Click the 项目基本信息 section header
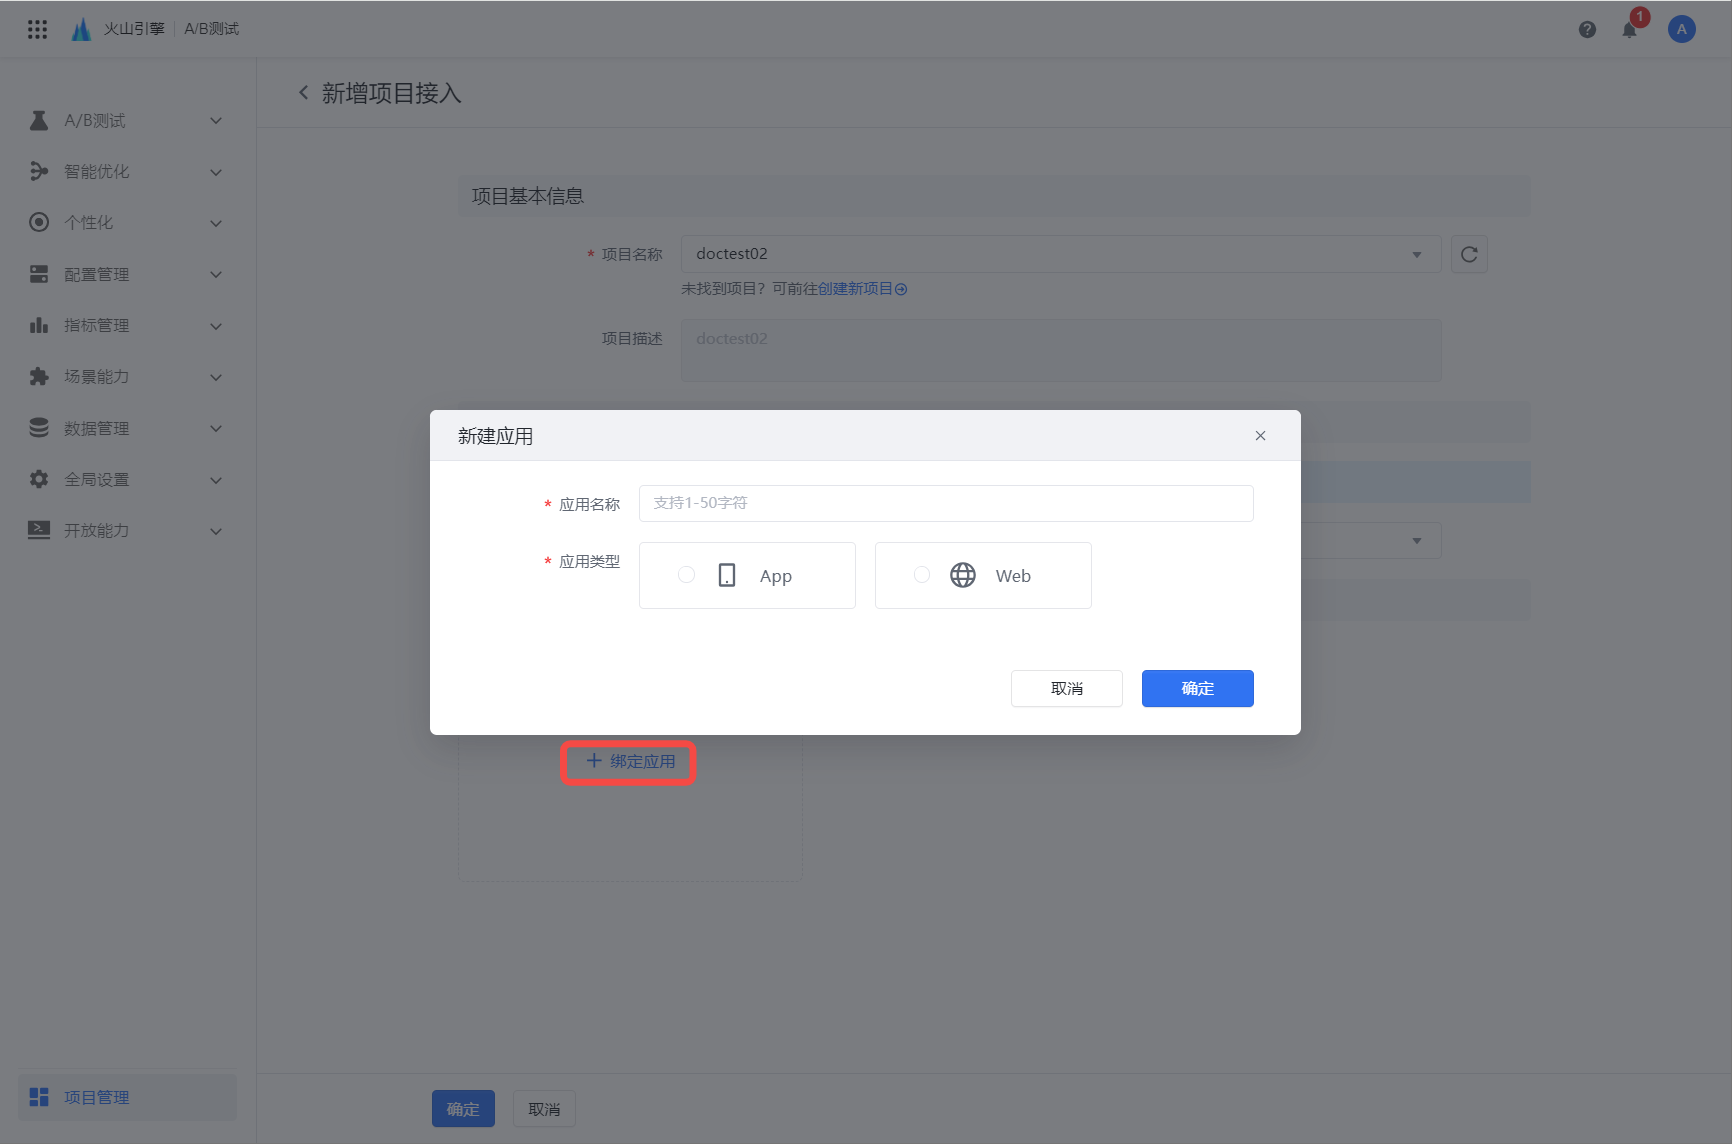Screen dimensions: 1732x1144 coord(994,196)
